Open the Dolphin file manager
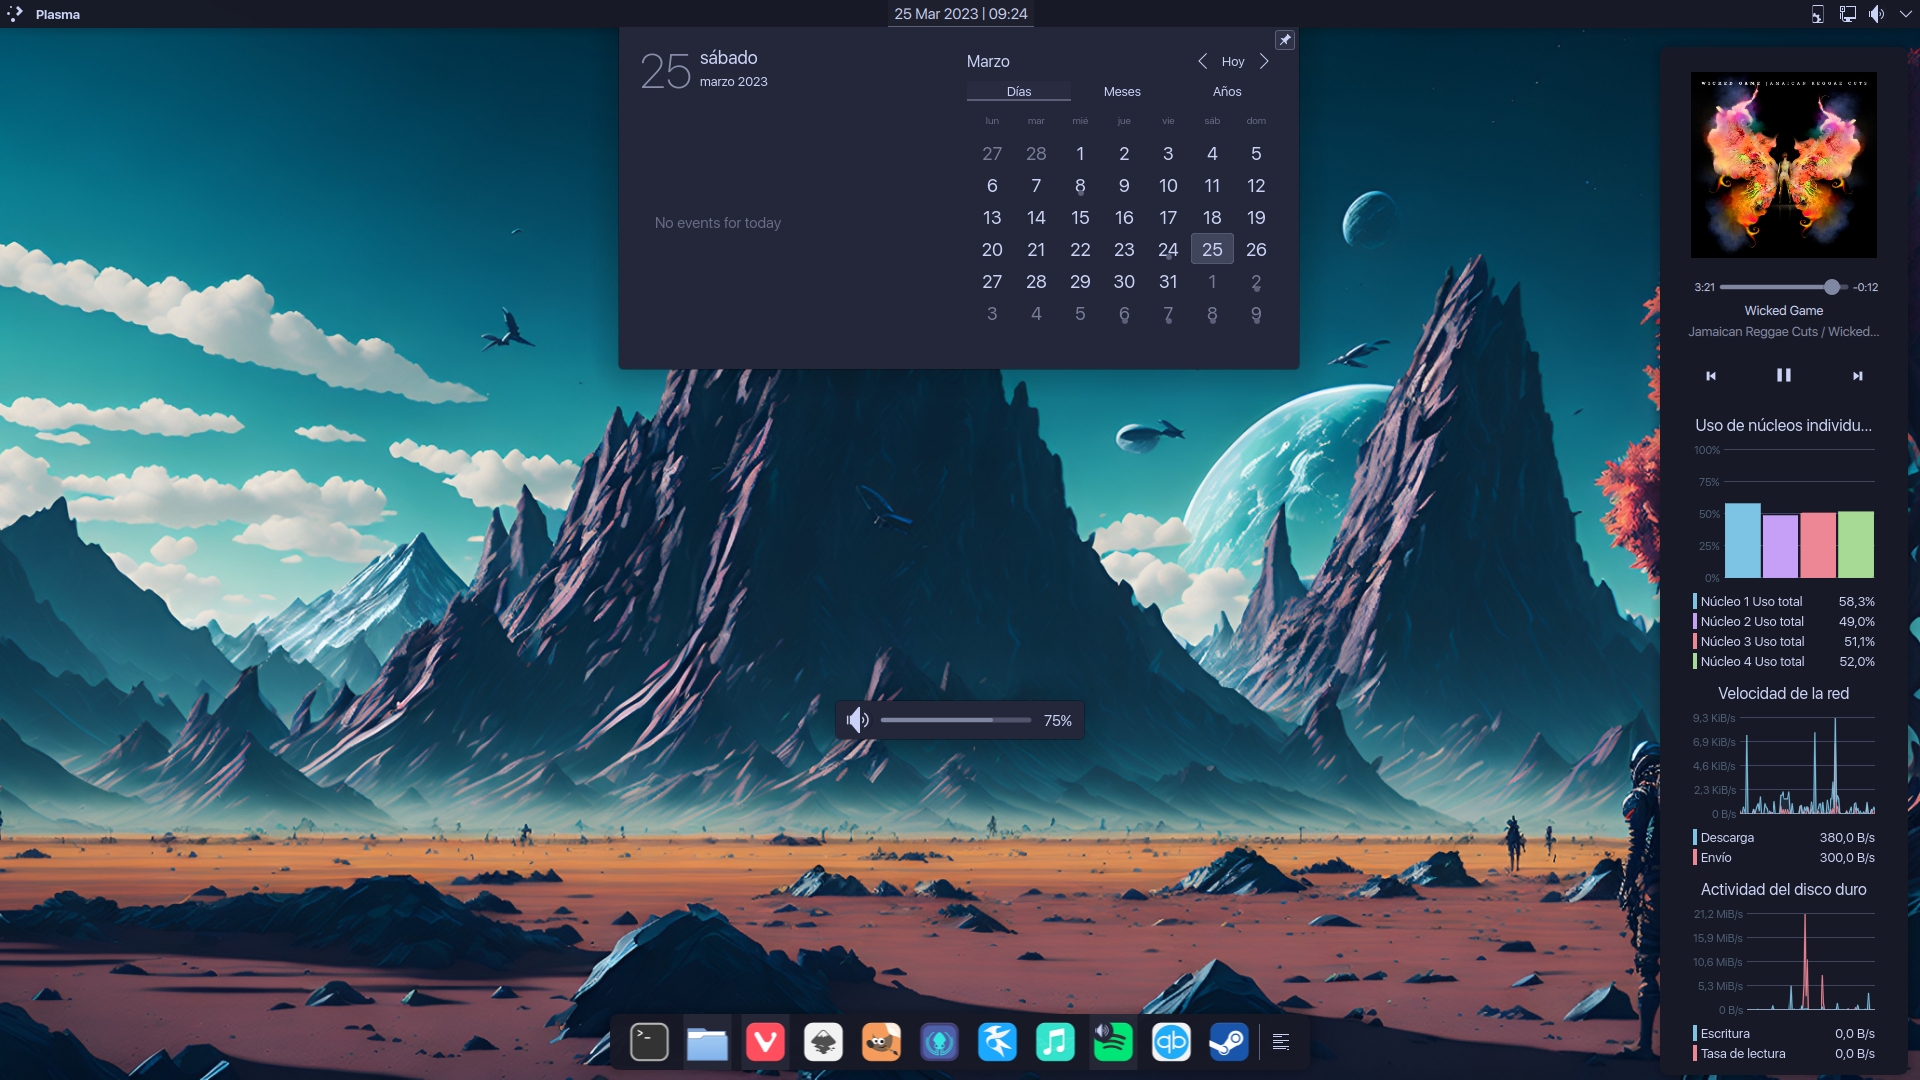Image resolution: width=1920 pixels, height=1080 pixels. (x=707, y=1042)
